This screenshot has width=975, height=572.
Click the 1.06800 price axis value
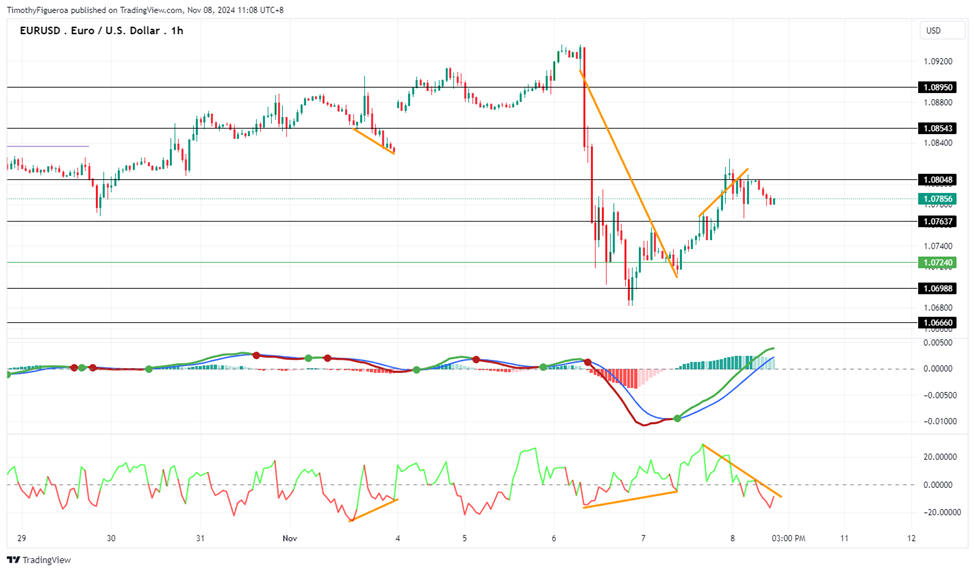(938, 308)
